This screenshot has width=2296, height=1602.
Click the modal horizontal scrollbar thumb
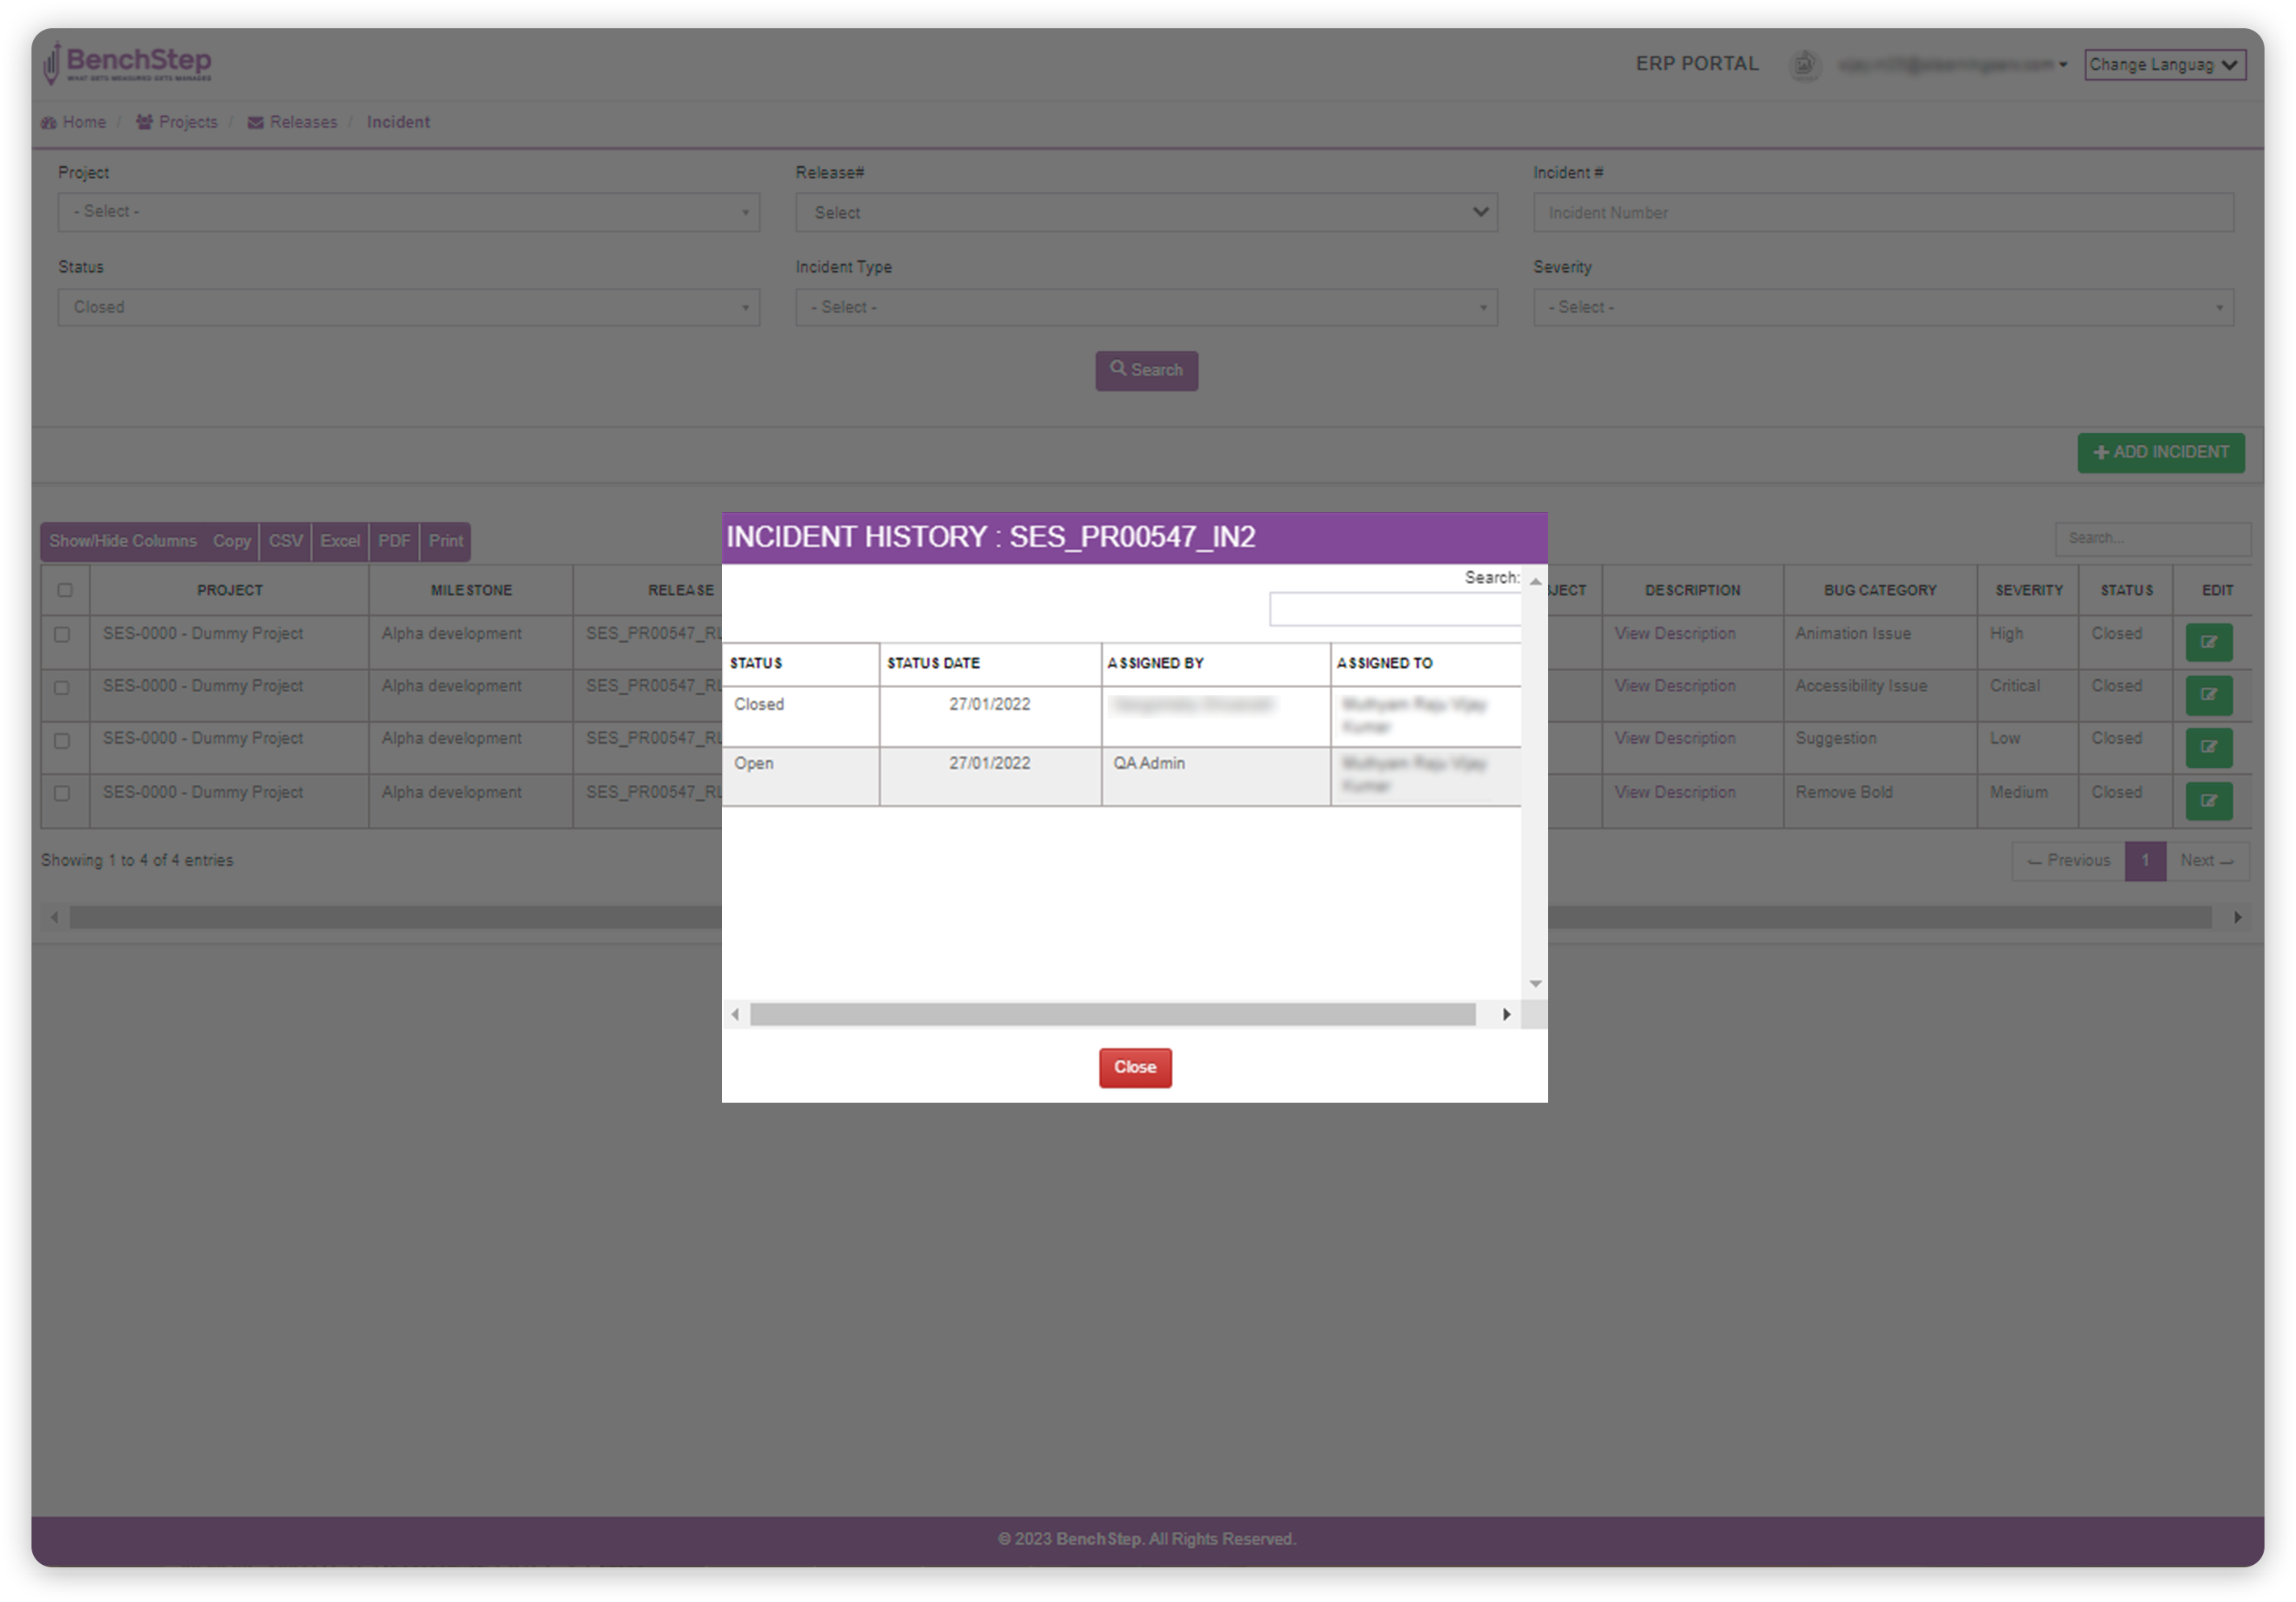(1112, 1014)
